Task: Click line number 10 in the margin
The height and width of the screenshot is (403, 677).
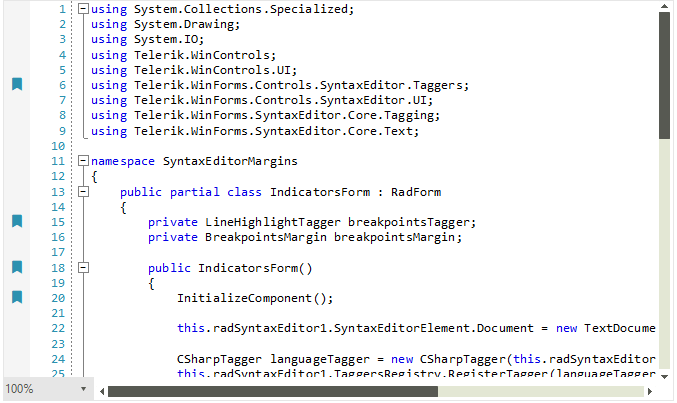Action: (58, 146)
